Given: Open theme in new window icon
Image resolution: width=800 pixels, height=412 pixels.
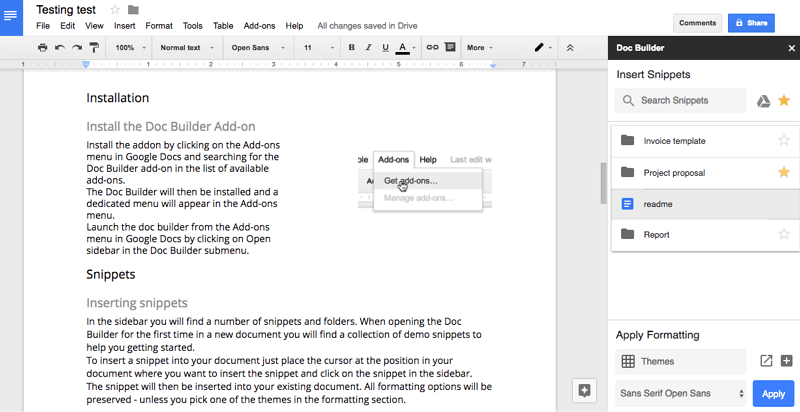Looking at the screenshot, I should [766, 361].
